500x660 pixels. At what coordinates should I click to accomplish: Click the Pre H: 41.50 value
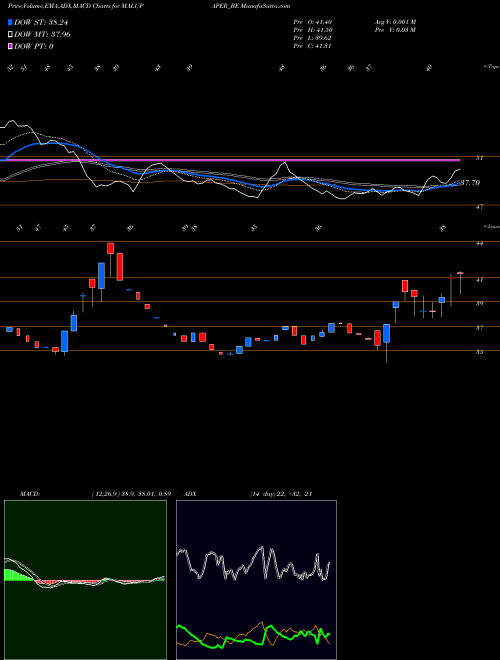click(x=312, y=30)
